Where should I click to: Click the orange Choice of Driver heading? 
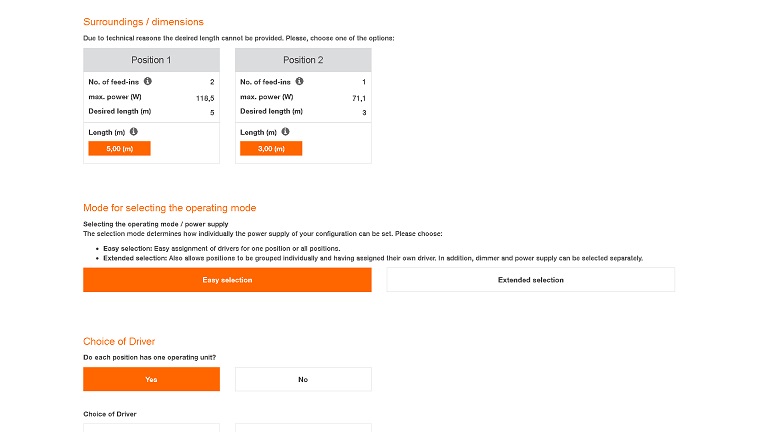tap(119, 341)
